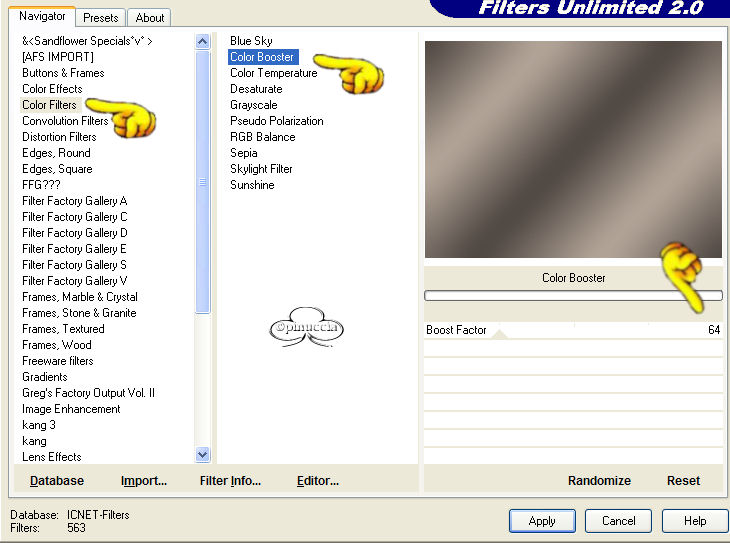Choose the RGB Balance filter
Screen dimensions: 730x543
pyautogui.click(x=263, y=137)
